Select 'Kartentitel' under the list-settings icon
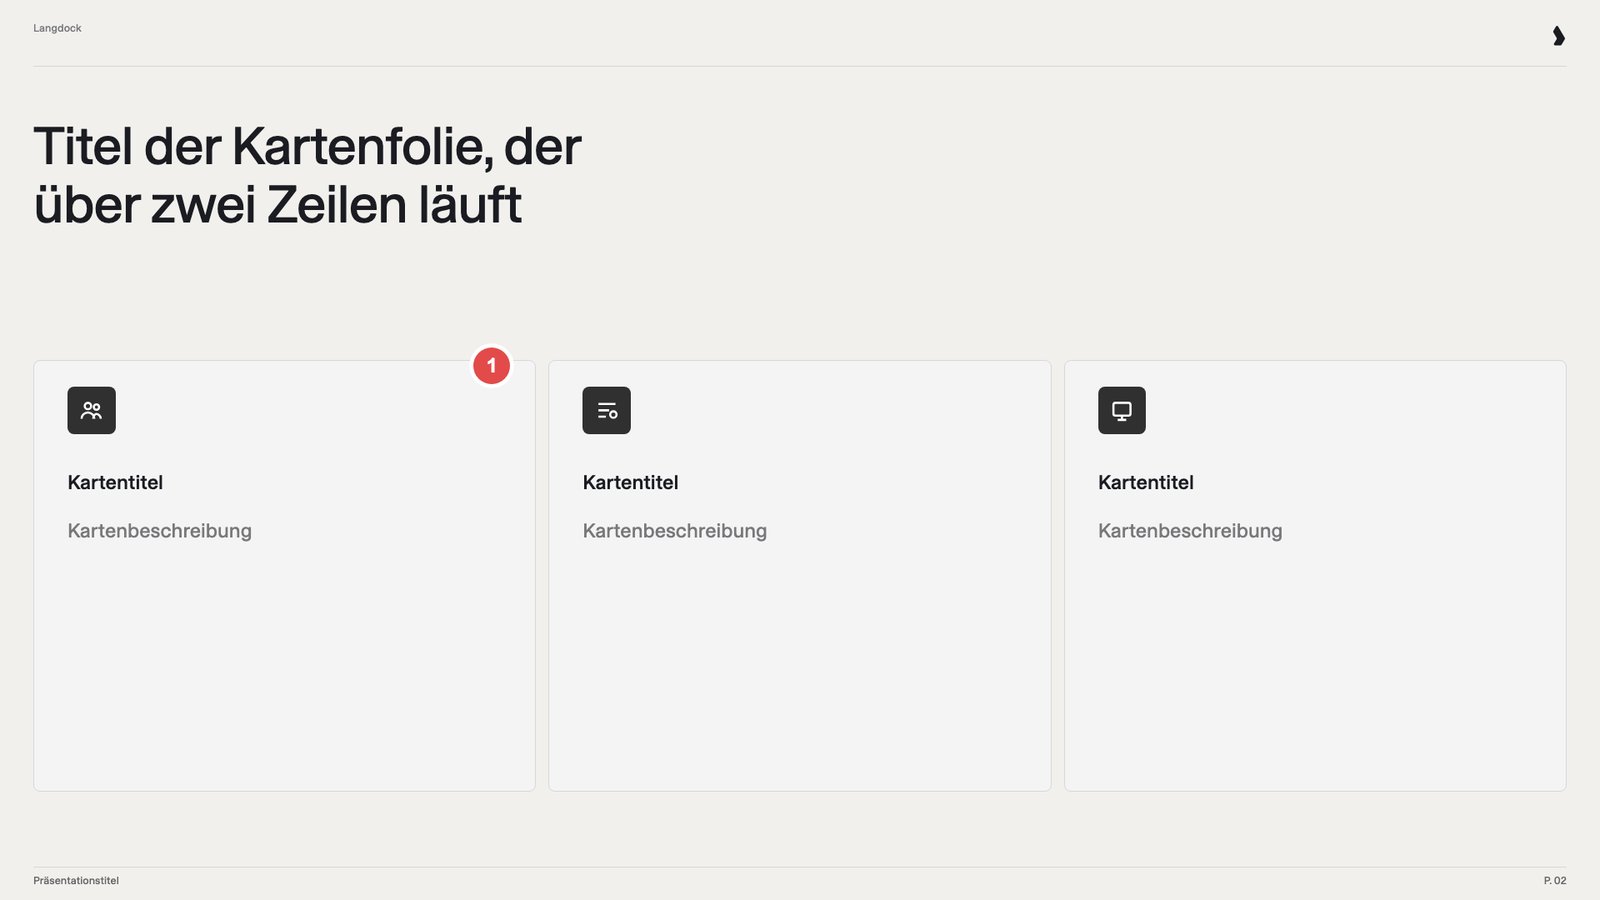Viewport: 1600px width, 900px height. pyautogui.click(x=630, y=482)
